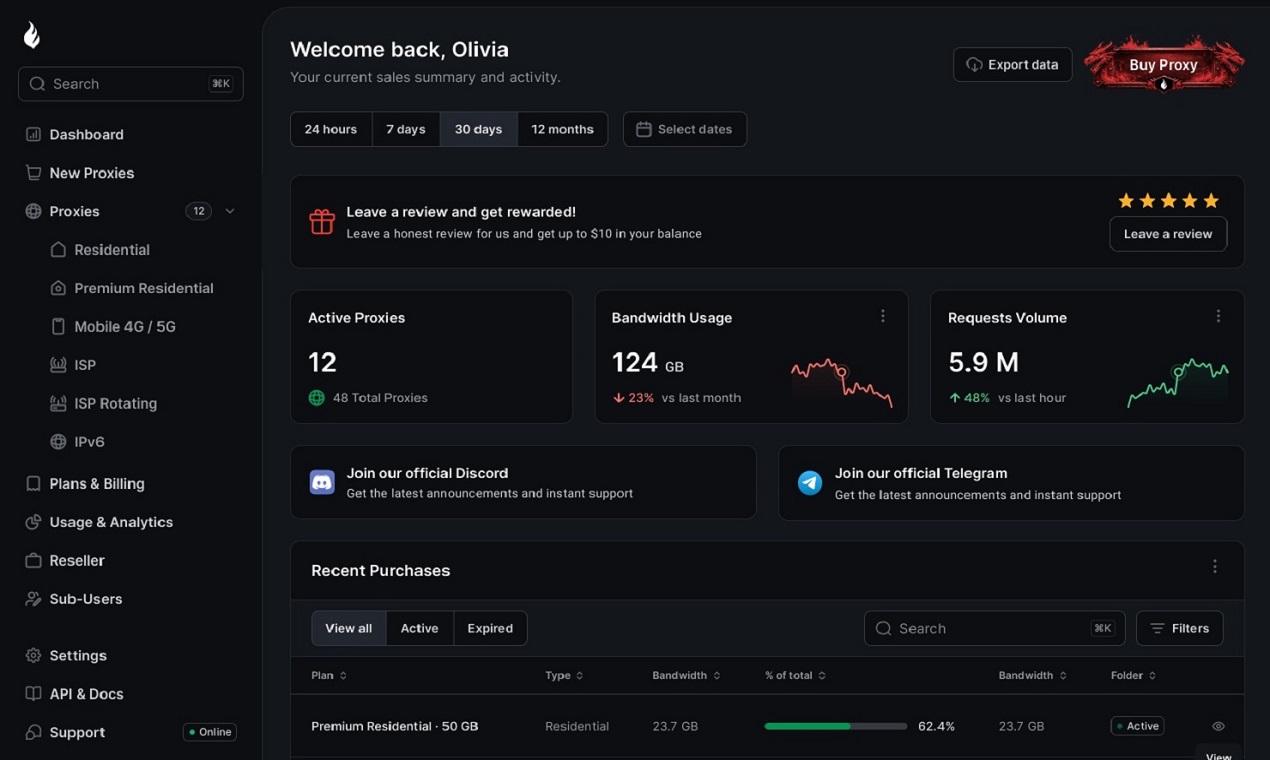
Task: Click the 62.4% progress bar
Action: [835, 726]
